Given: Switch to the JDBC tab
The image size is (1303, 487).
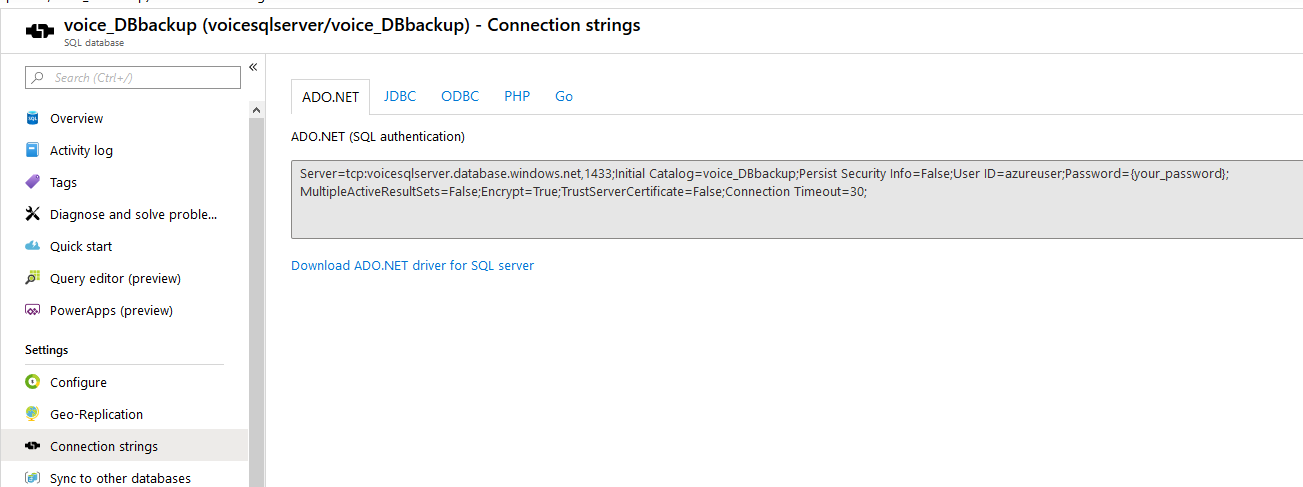Looking at the screenshot, I should [x=400, y=96].
